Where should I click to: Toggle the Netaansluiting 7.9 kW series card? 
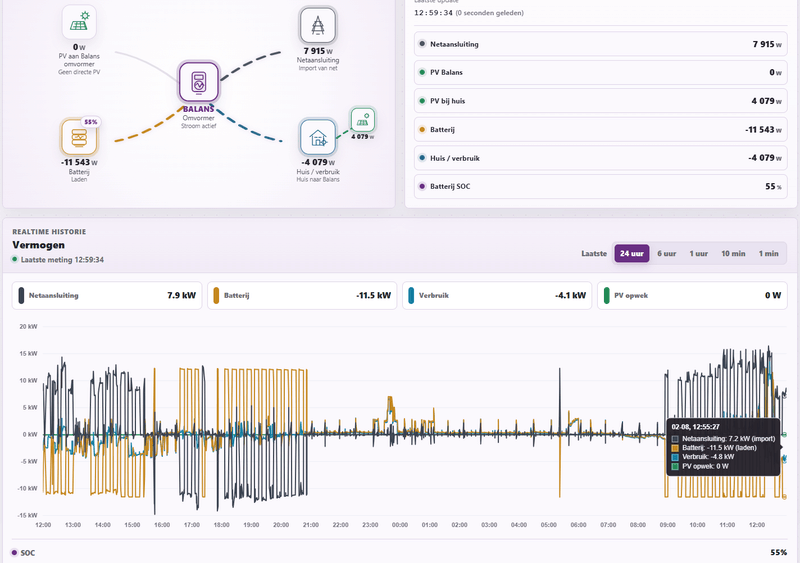107,296
